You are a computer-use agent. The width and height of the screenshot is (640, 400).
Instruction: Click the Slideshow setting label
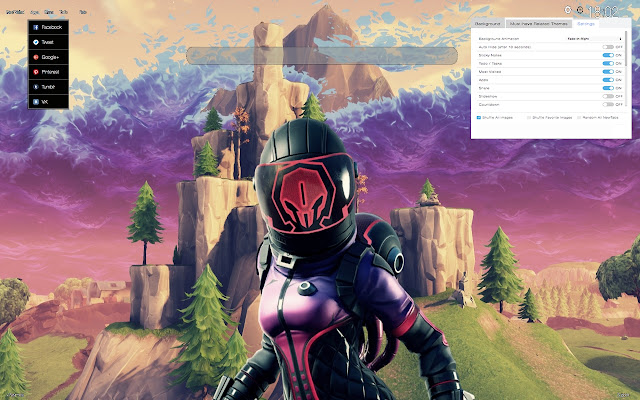488,96
